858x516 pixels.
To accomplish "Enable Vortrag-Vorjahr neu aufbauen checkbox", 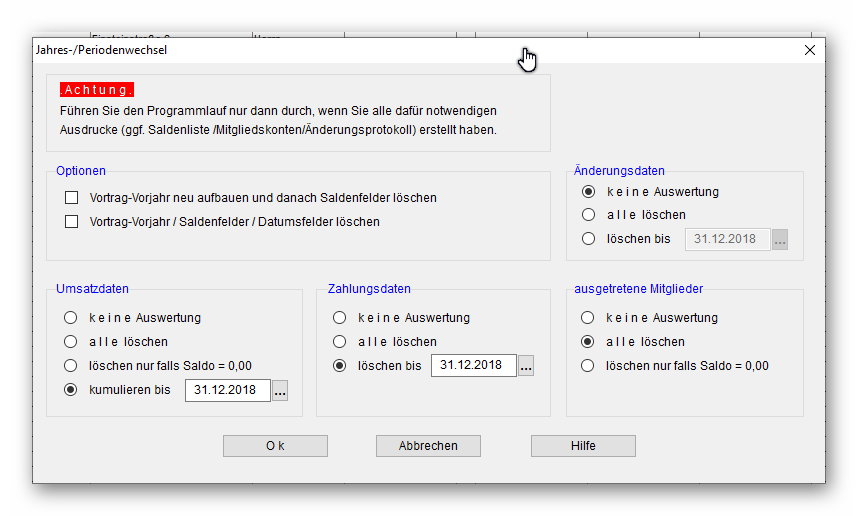I will (72, 198).
